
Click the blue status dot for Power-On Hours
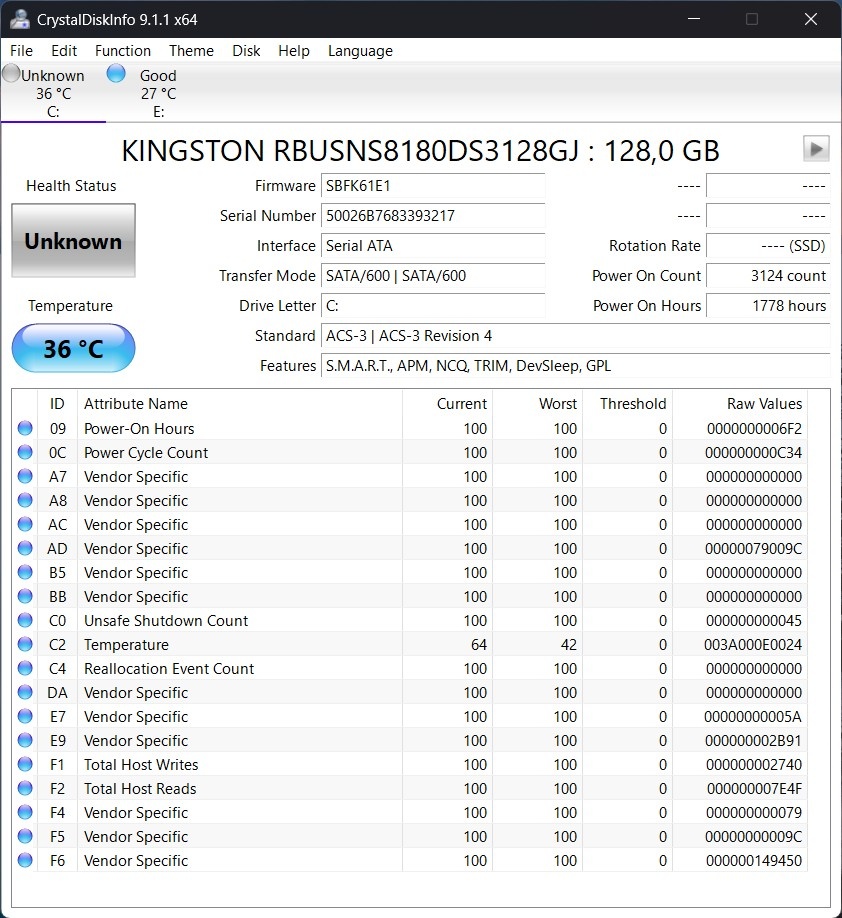tap(25, 429)
